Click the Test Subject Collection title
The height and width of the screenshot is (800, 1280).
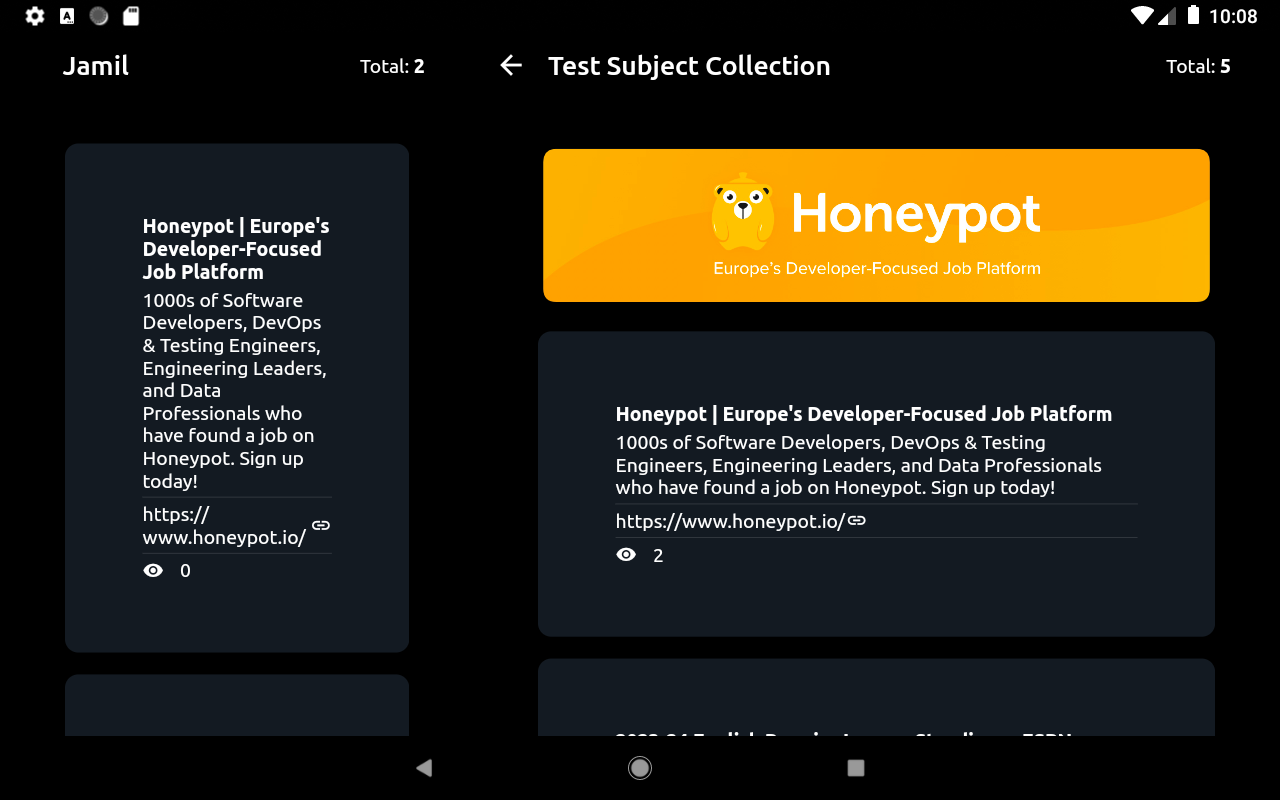689,66
